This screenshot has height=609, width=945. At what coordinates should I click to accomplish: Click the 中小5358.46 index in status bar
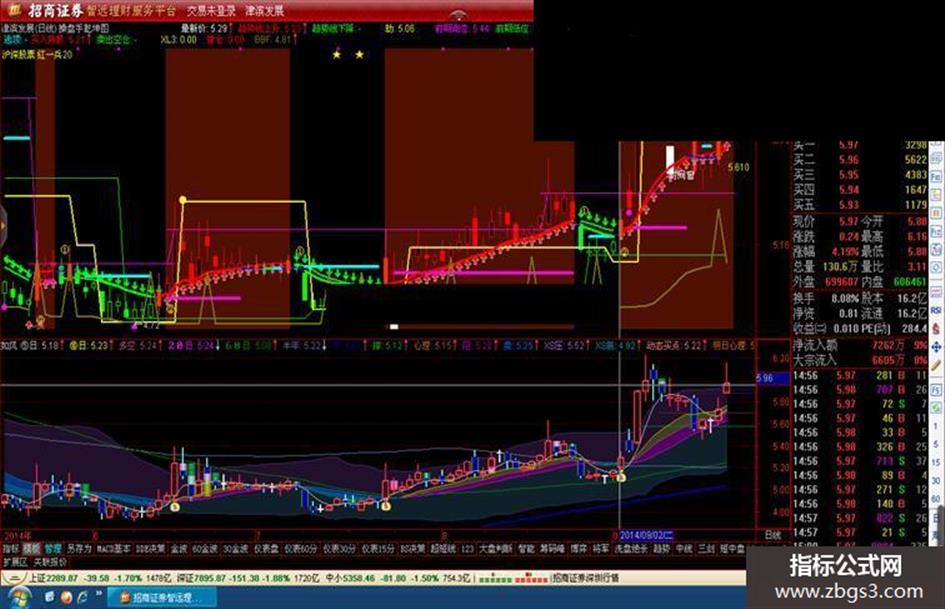pos(351,578)
